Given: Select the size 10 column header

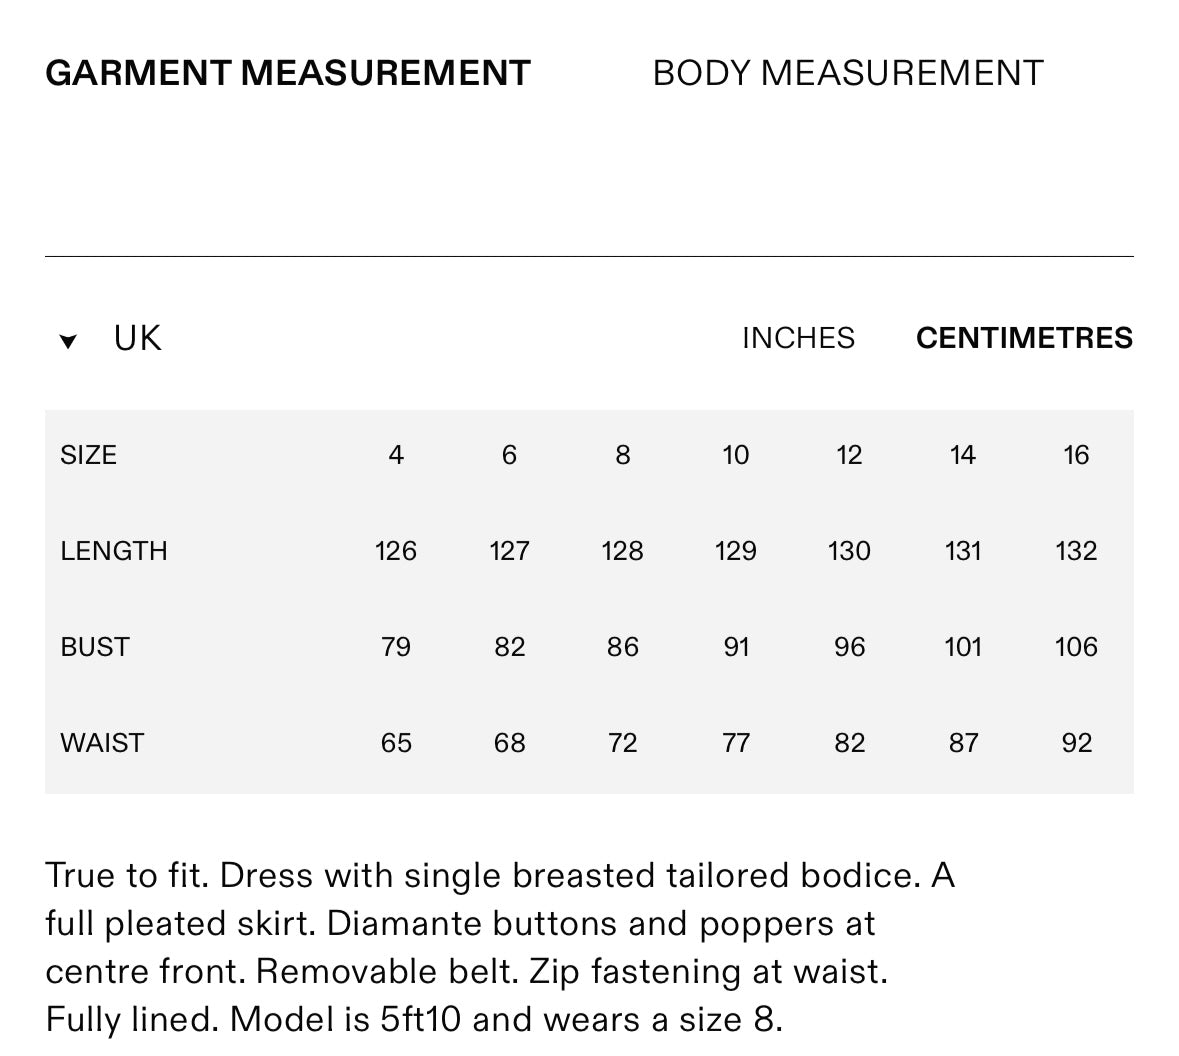Looking at the screenshot, I should pyautogui.click(x=736, y=456).
